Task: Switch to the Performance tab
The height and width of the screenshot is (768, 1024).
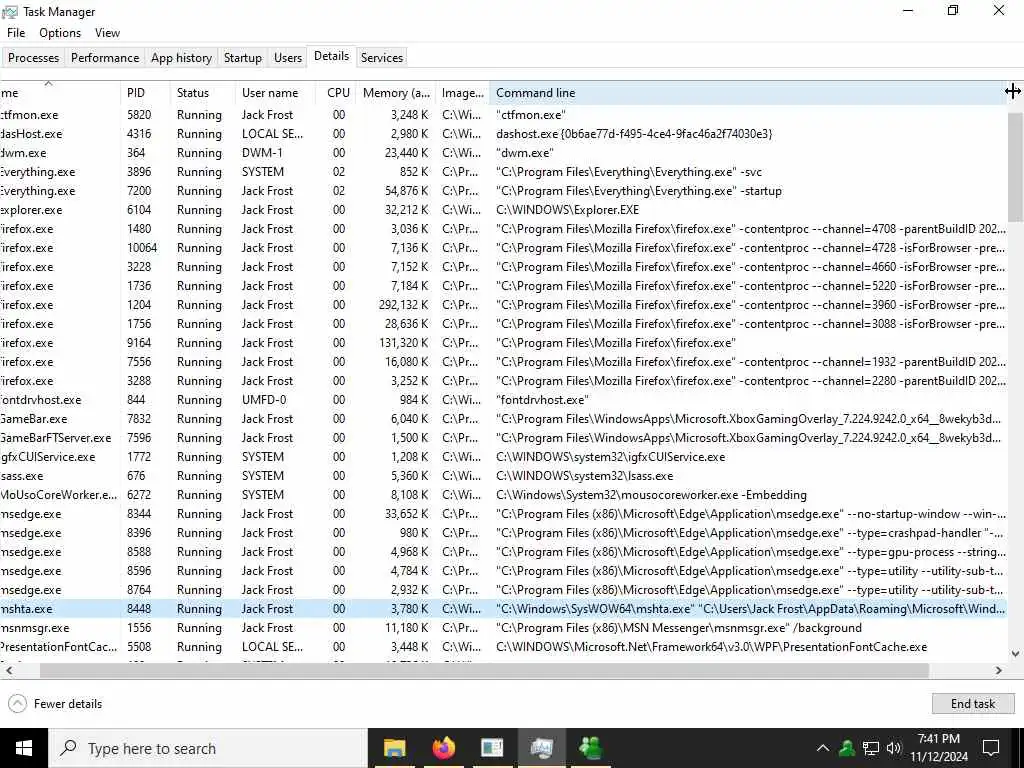Action: click(104, 57)
